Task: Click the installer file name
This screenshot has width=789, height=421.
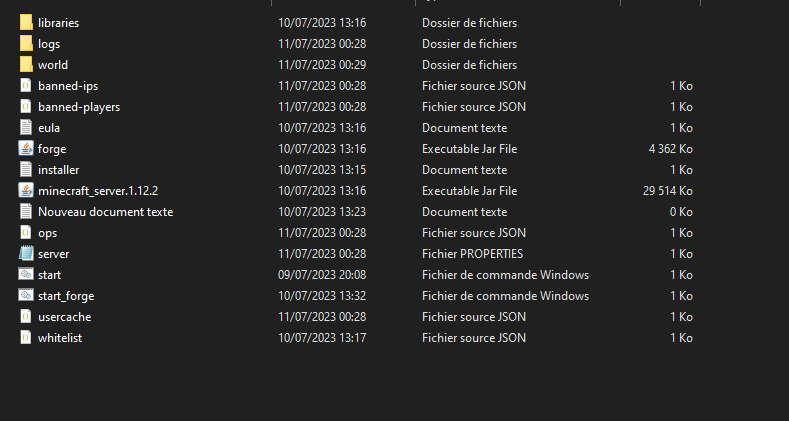Action: [x=58, y=169]
